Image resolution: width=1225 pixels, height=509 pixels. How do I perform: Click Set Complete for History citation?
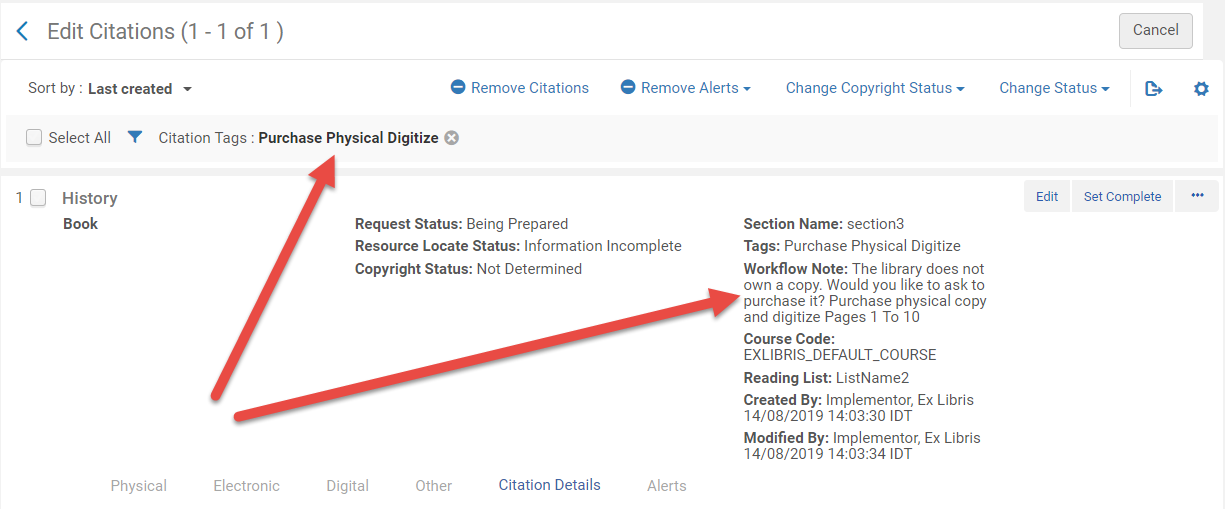[1122, 196]
